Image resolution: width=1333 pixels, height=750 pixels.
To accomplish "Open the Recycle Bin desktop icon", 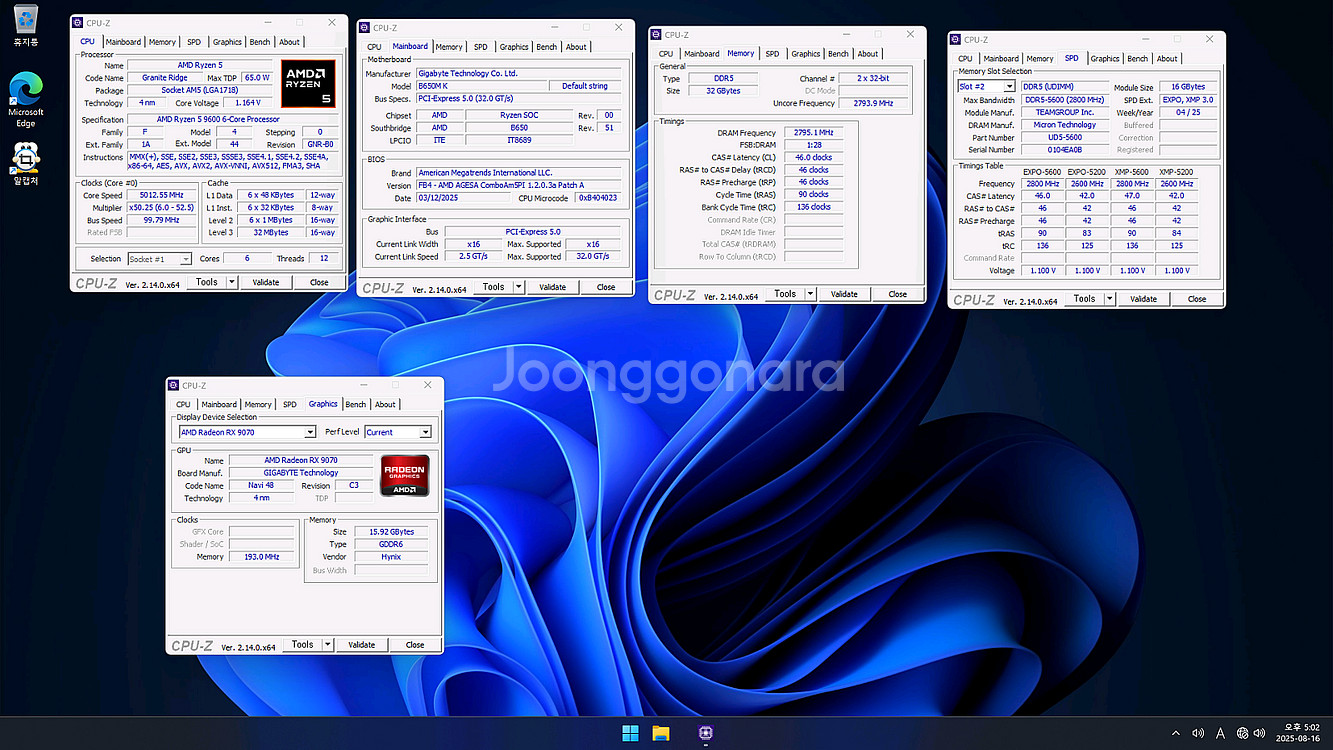I will tap(25, 20).
